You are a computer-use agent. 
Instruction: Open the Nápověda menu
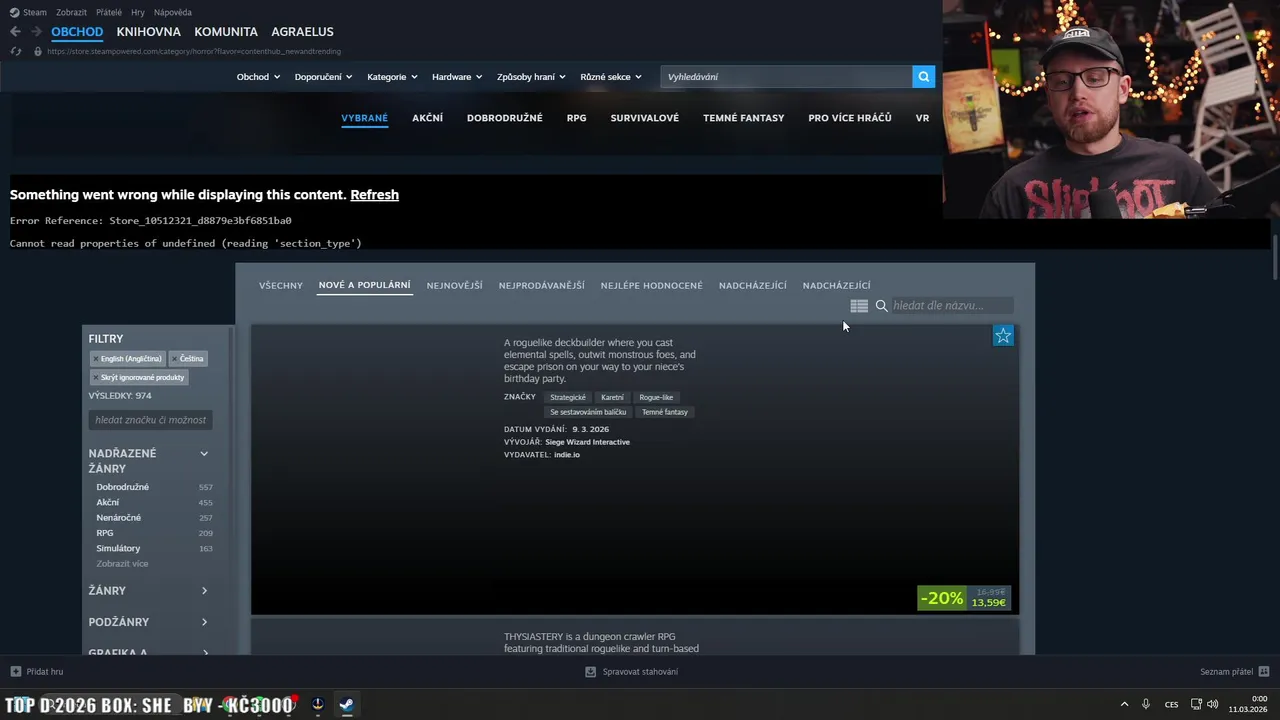[x=173, y=12]
